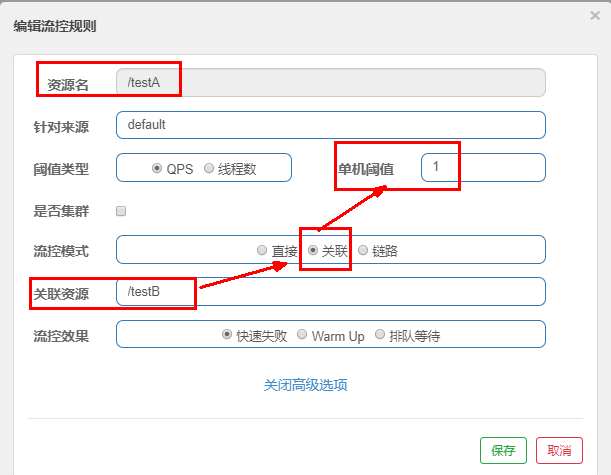The image size is (611, 475).
Task: Click the 阈值类型 label
Action: click(61, 170)
